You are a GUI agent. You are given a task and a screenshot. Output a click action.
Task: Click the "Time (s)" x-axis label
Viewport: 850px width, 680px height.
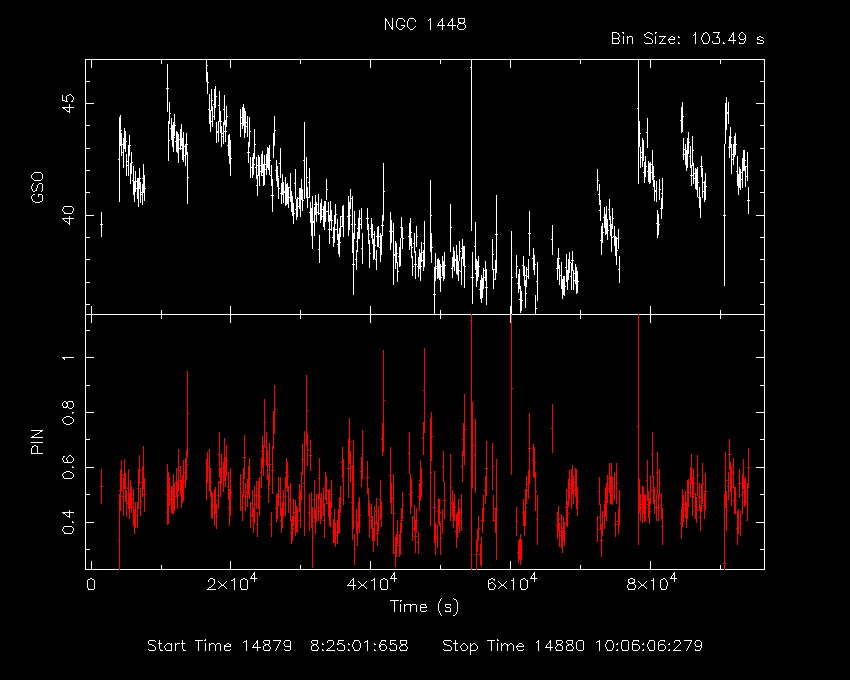[424, 606]
